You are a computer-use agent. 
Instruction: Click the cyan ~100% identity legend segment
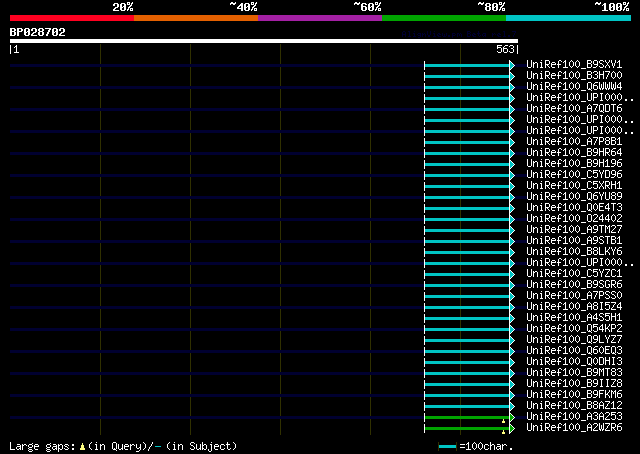click(x=569, y=18)
